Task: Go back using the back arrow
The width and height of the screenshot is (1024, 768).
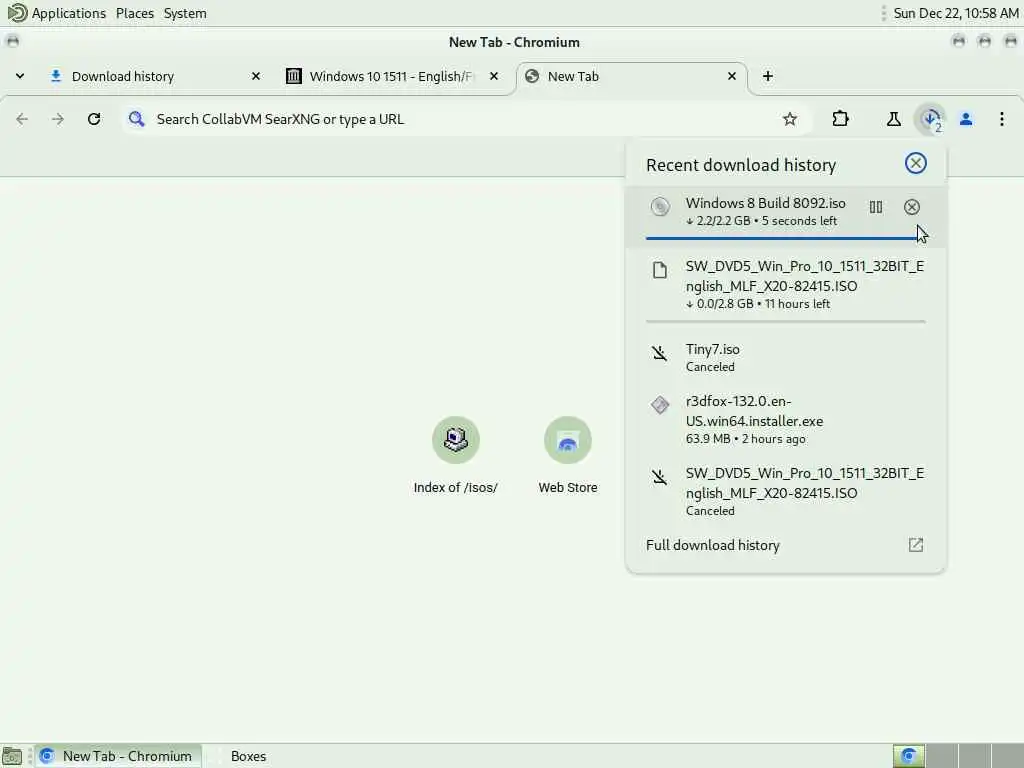Action: (x=22, y=119)
